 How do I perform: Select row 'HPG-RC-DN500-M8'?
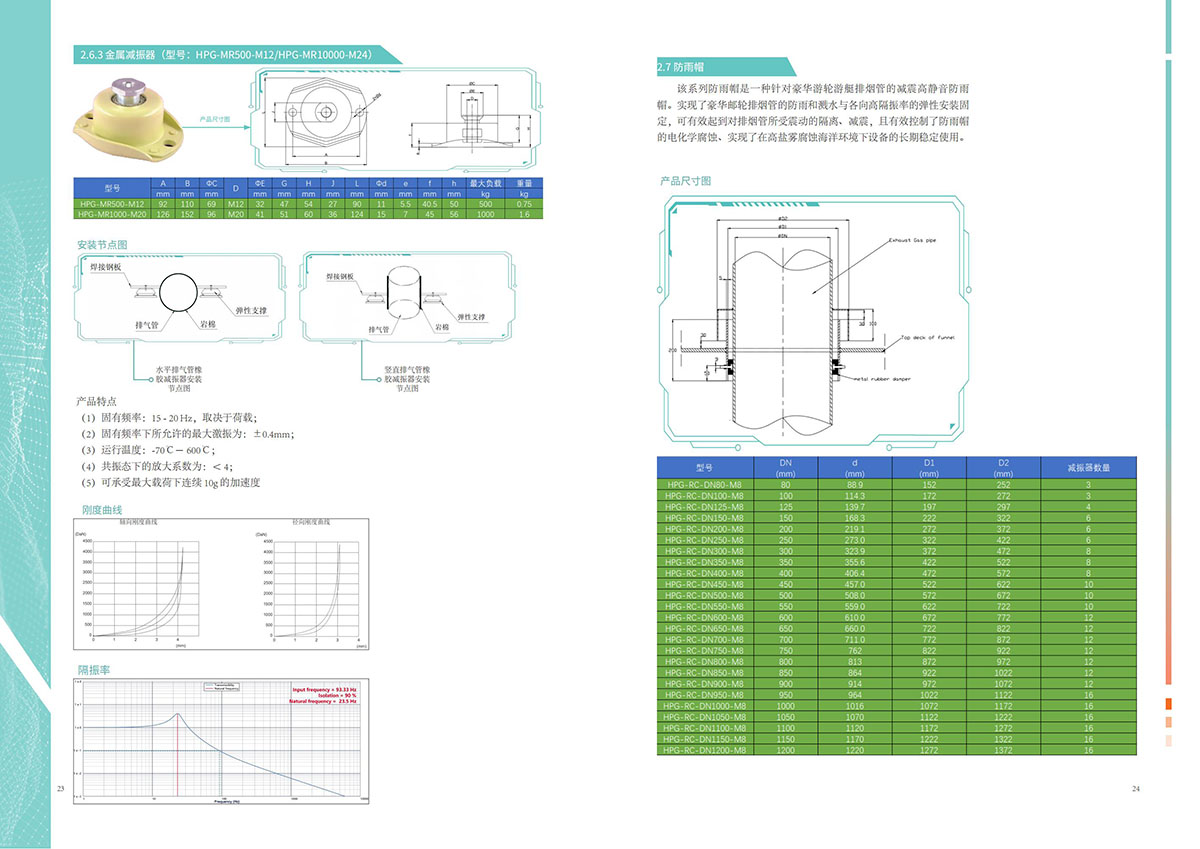pos(897,595)
